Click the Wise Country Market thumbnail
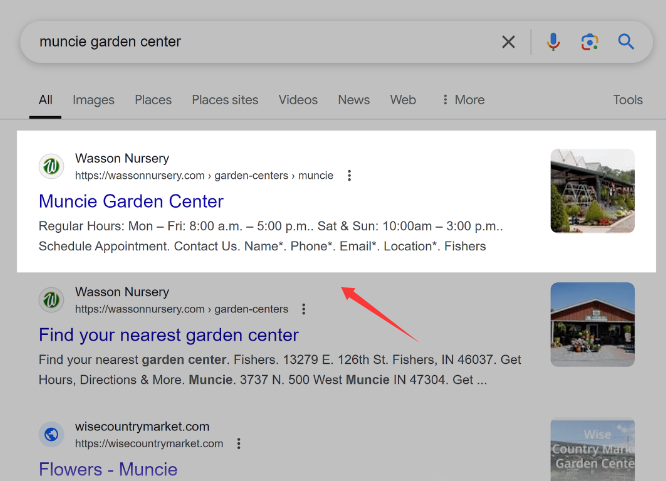The height and width of the screenshot is (481, 666). click(593, 450)
